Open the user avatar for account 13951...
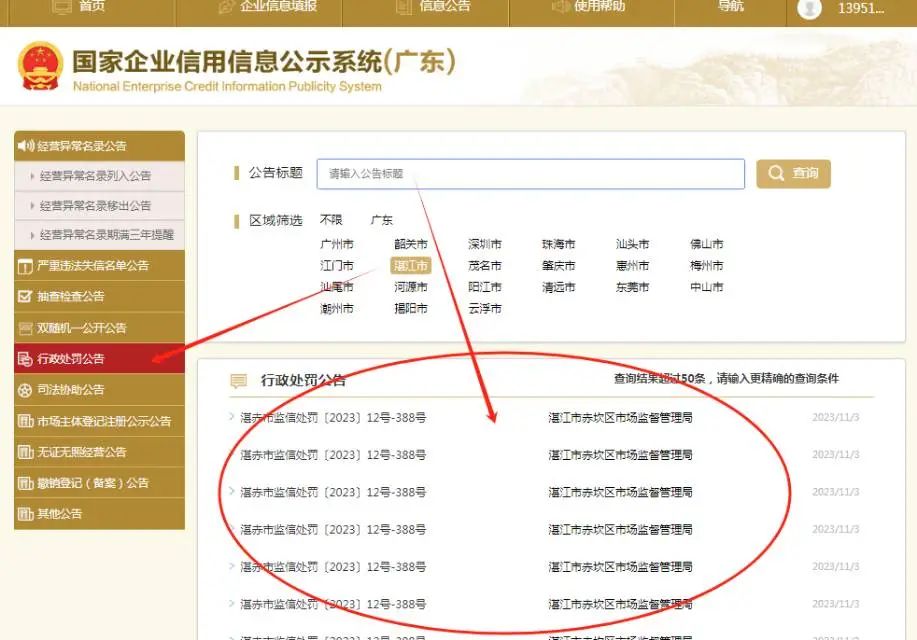 tap(809, 8)
